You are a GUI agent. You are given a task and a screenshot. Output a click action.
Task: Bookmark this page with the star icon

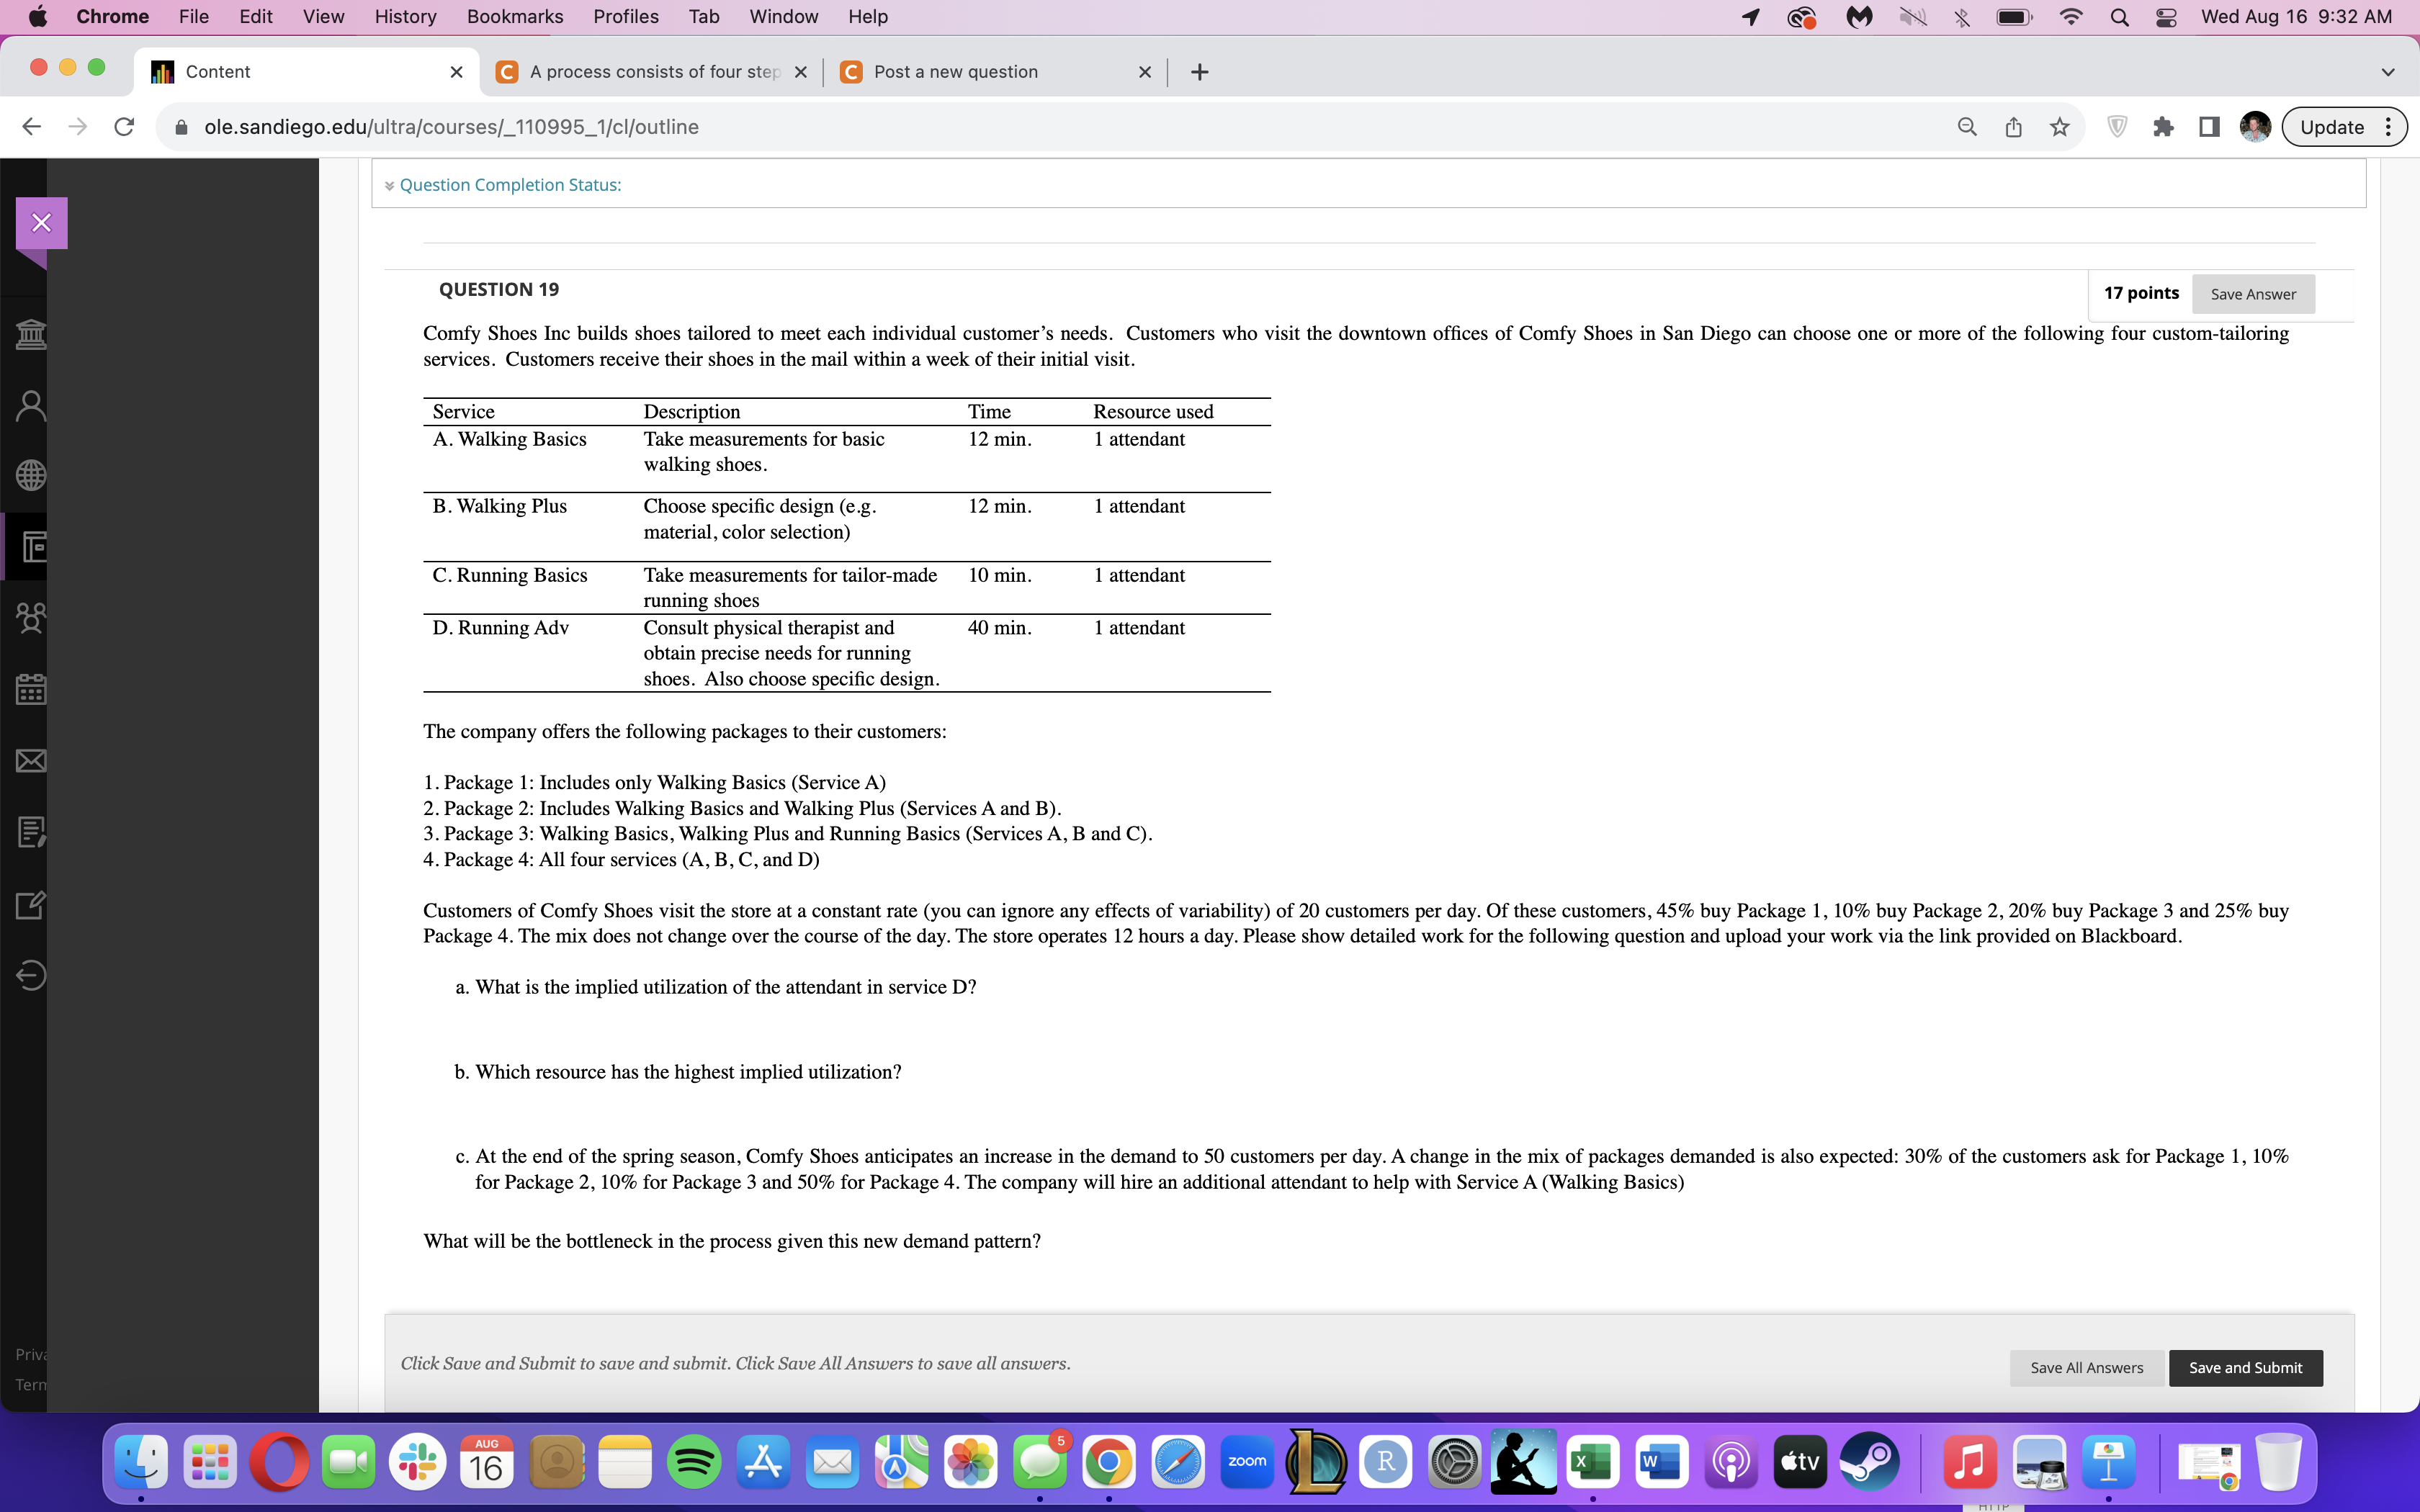pos(2059,127)
